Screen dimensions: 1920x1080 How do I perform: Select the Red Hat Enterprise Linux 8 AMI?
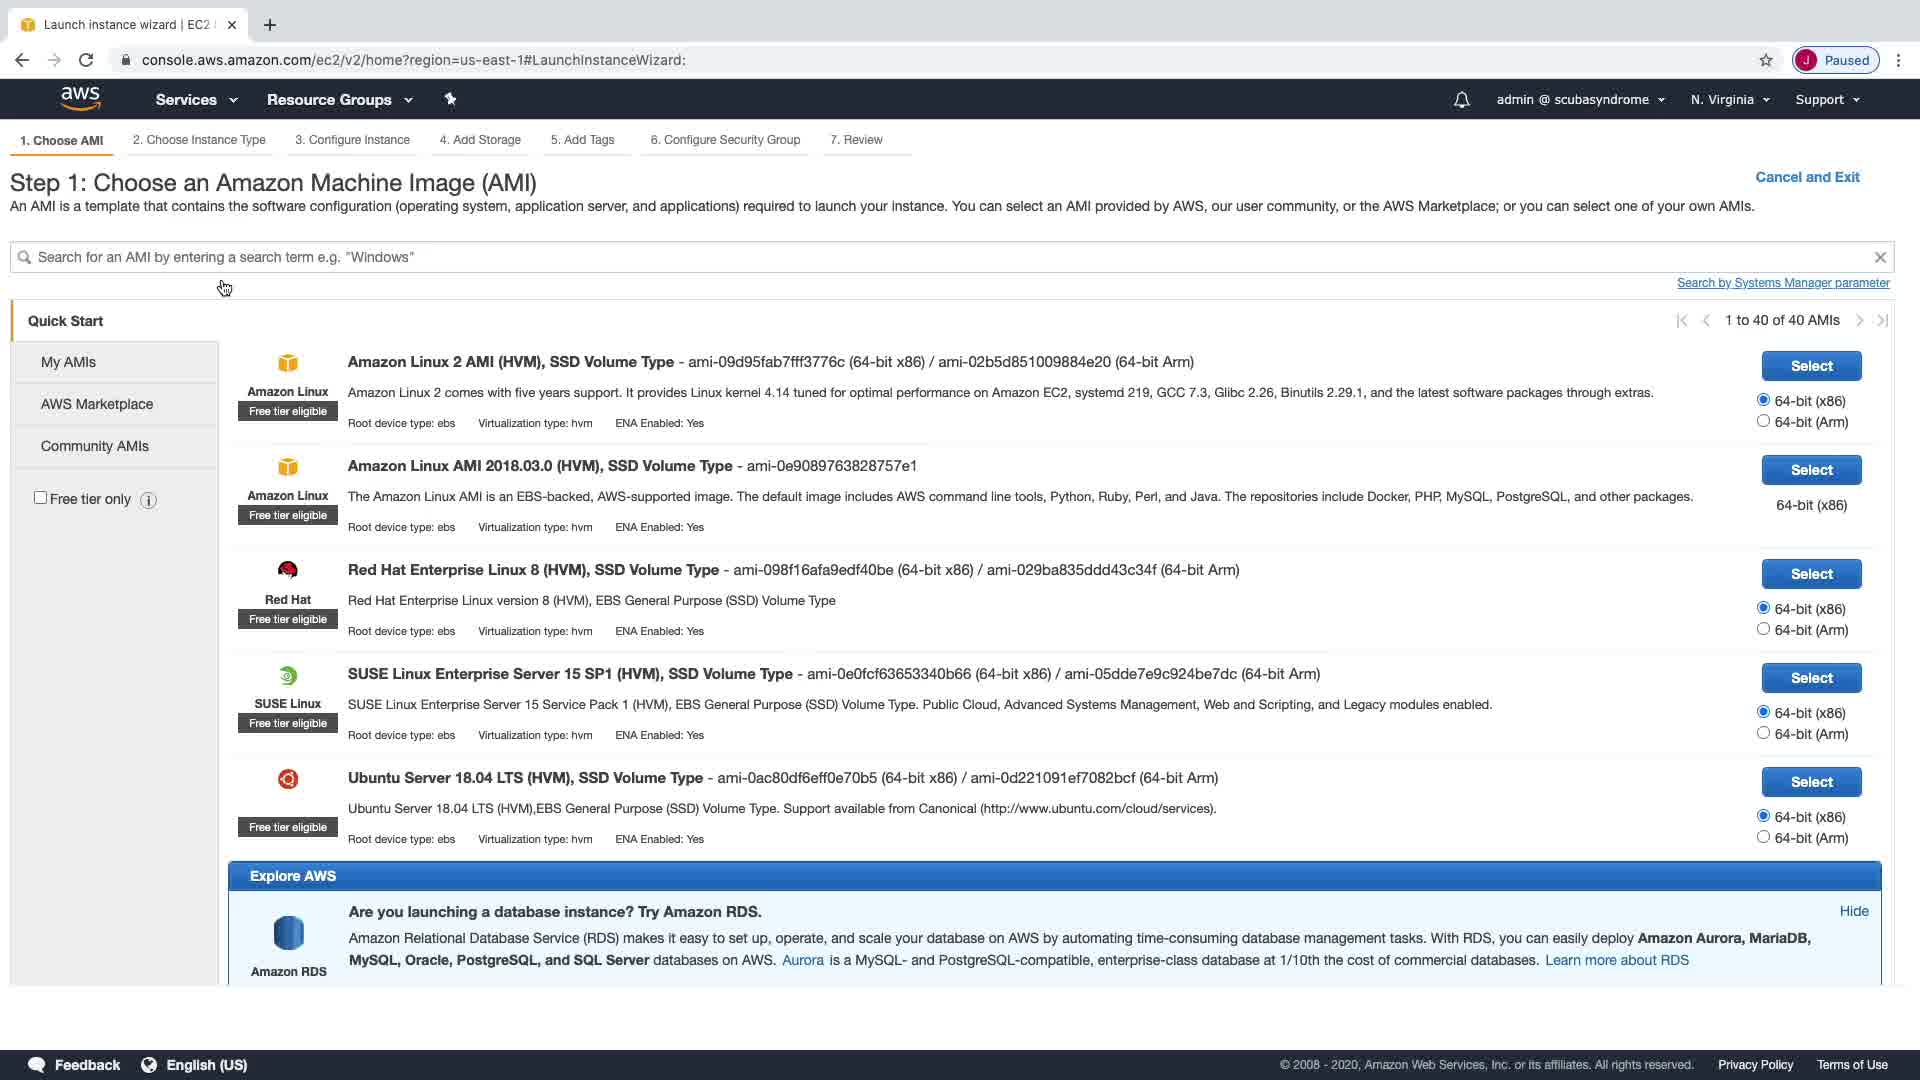click(x=1811, y=574)
